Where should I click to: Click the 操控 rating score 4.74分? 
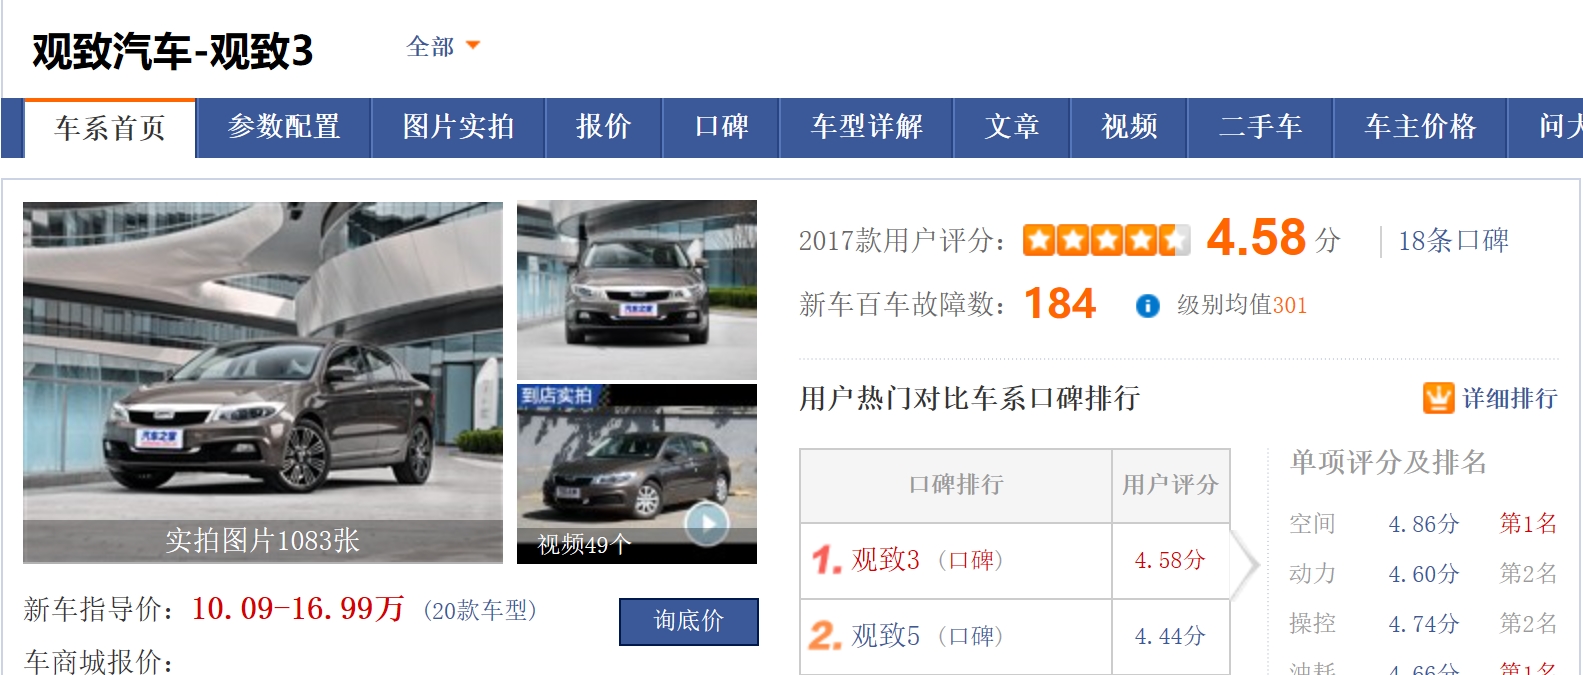[x=1424, y=624]
